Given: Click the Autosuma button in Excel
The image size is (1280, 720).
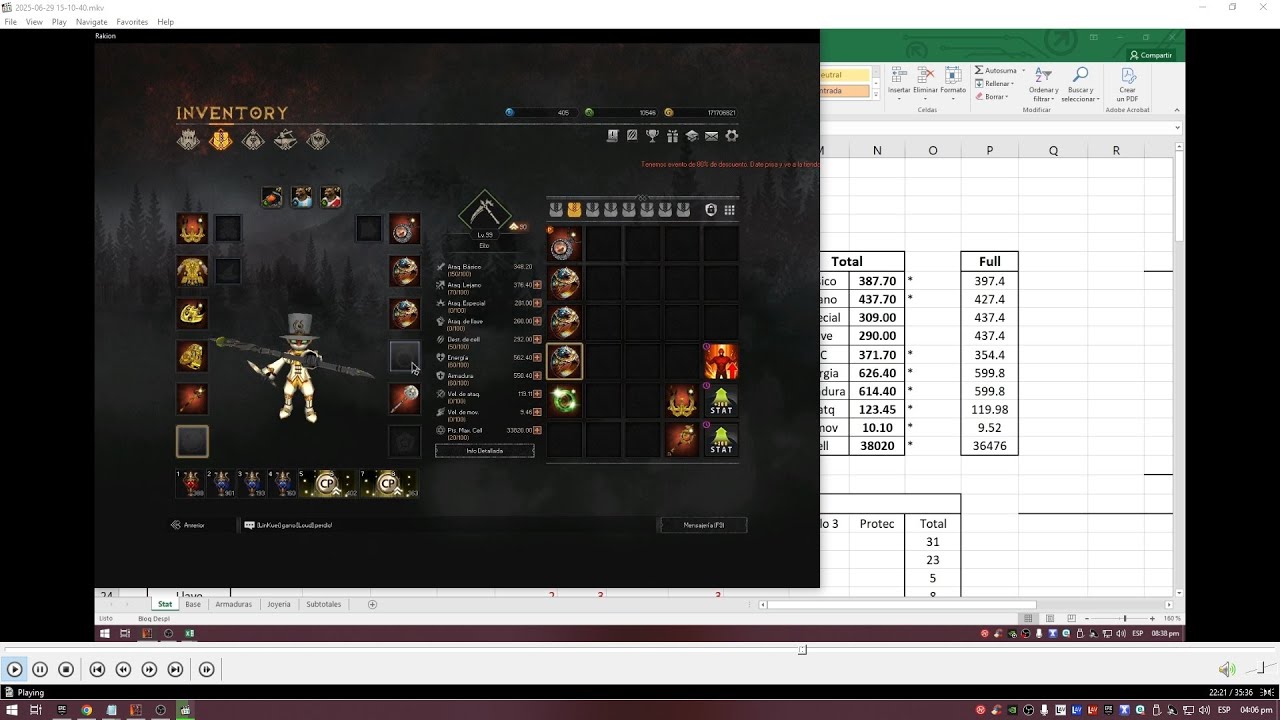Looking at the screenshot, I should point(996,70).
